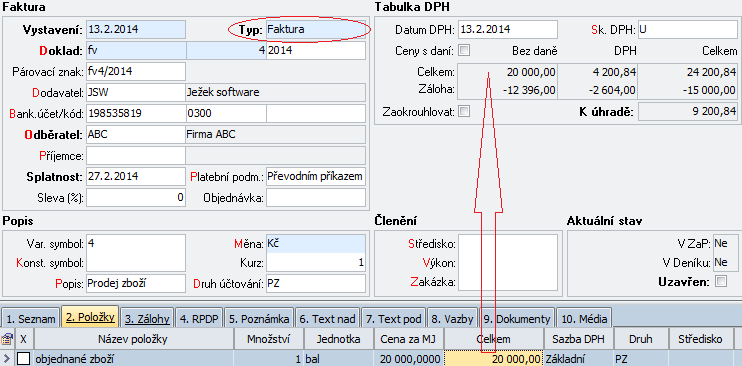Open the Měna field showing Kč
742x366 pixels.
[316, 244]
